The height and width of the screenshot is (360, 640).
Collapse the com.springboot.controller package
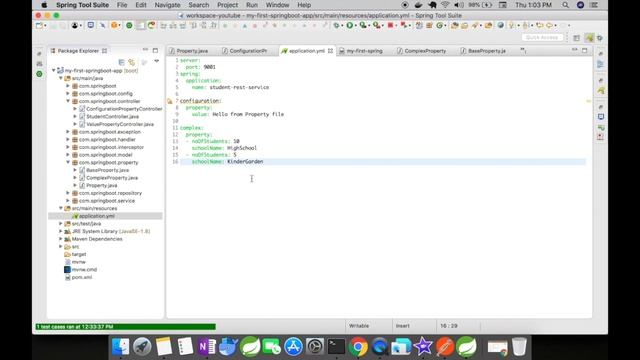68,101
